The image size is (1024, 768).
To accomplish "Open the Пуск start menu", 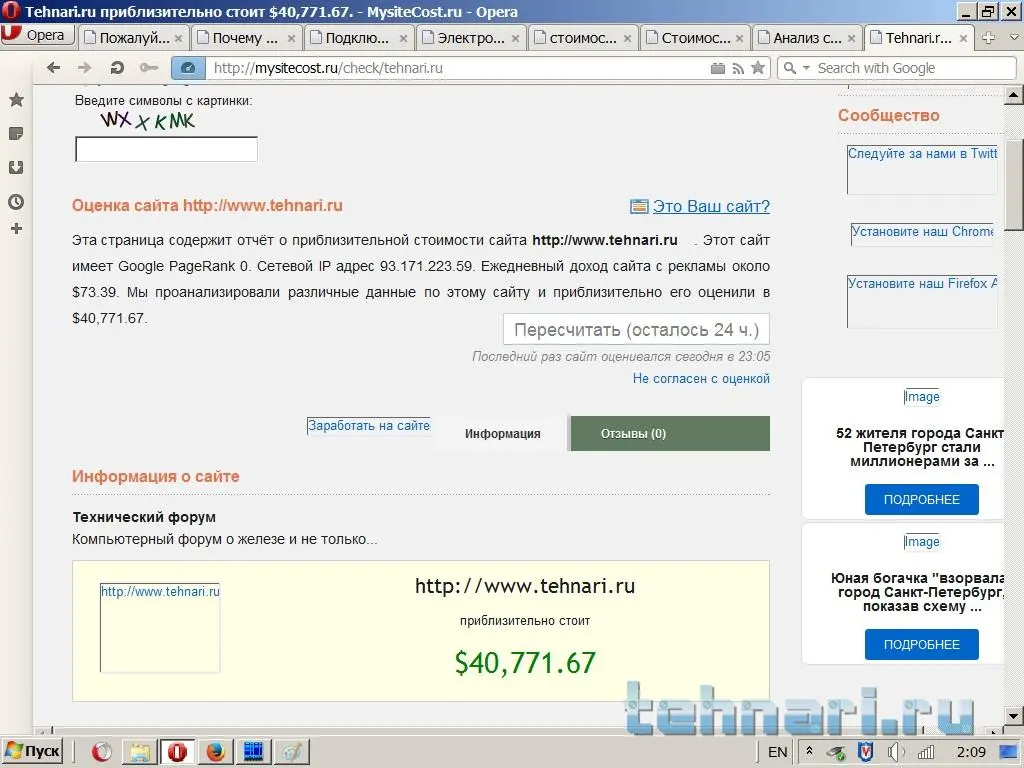I will click(x=32, y=752).
